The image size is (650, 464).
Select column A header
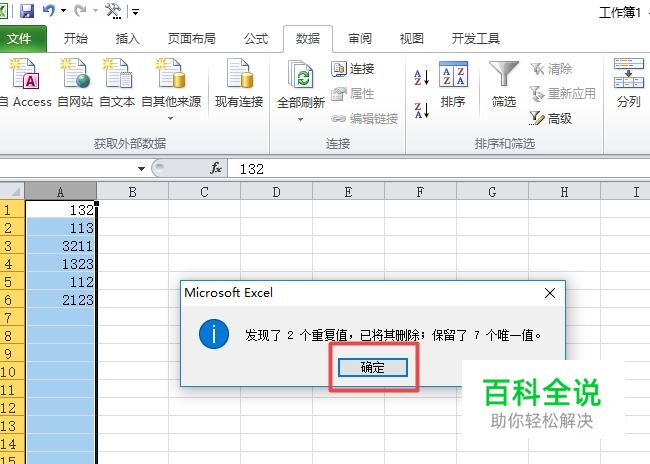pyautogui.click(x=61, y=192)
